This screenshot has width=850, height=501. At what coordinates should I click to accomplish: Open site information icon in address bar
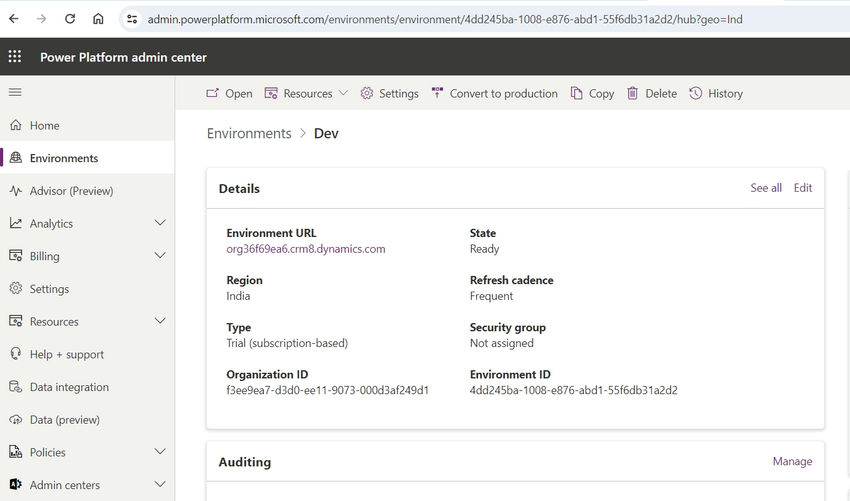click(x=132, y=20)
